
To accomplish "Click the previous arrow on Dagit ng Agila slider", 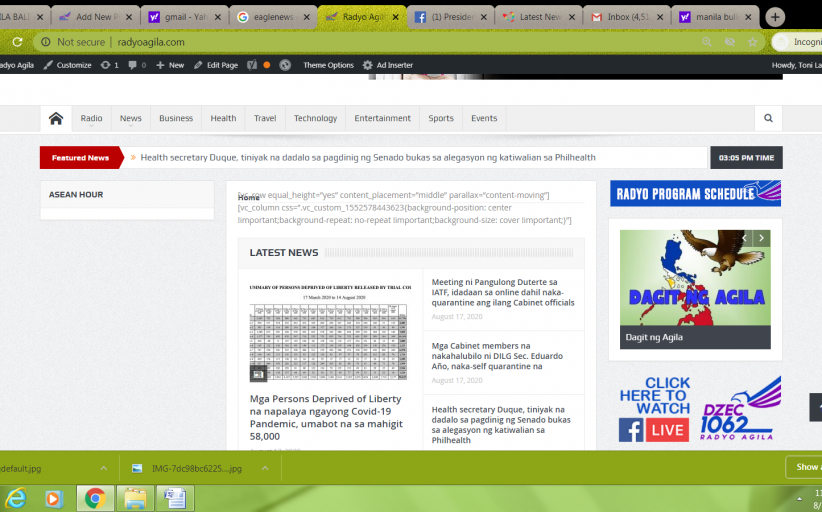I will pyautogui.click(x=744, y=238).
